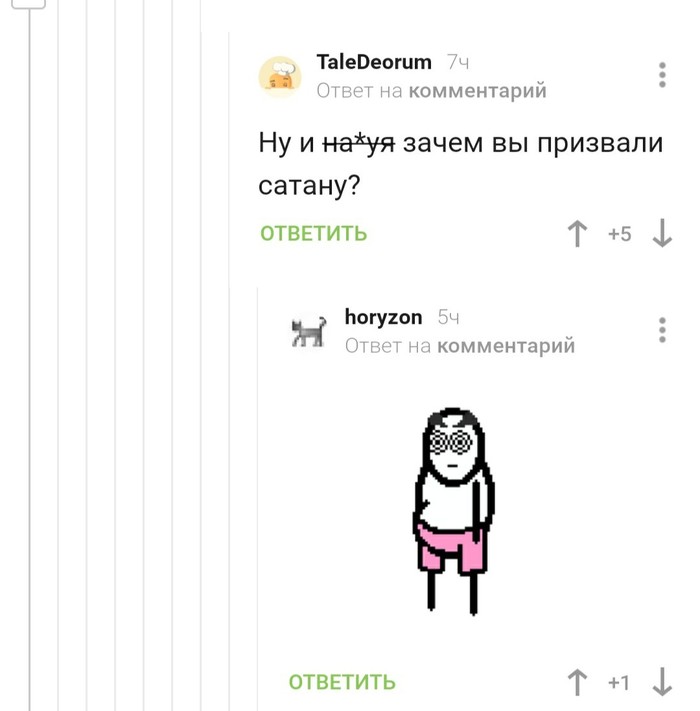Image resolution: width=700 pixels, height=711 pixels.
Task: Downvote TaleDeorum's comment
Action: click(x=662, y=234)
